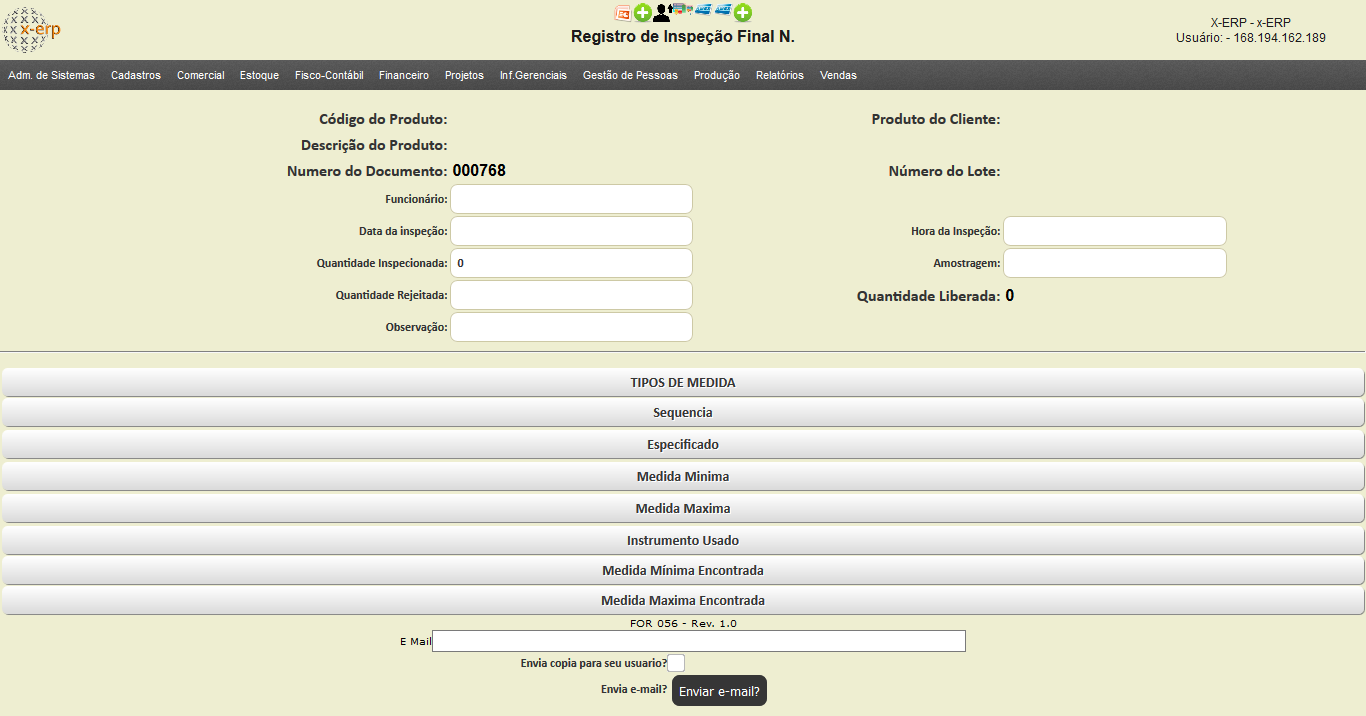Focus the Data da inspeção field
This screenshot has height=716, width=1366.
click(571, 231)
